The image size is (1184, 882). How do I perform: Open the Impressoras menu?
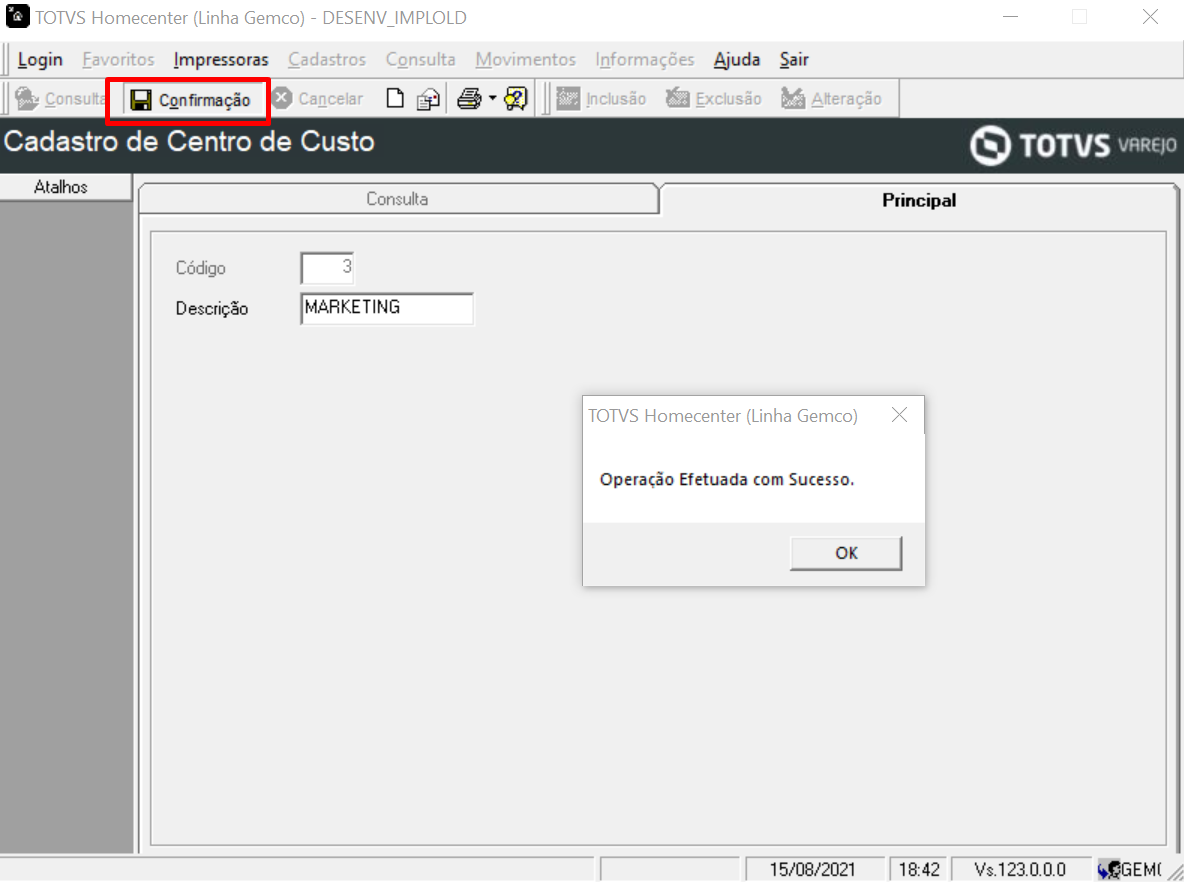tap(220, 60)
